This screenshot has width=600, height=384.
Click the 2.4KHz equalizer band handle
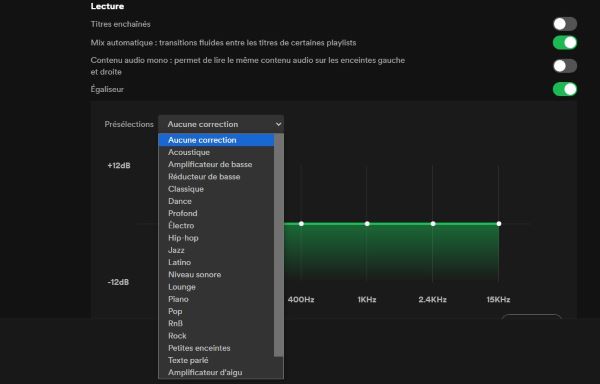[433, 224]
